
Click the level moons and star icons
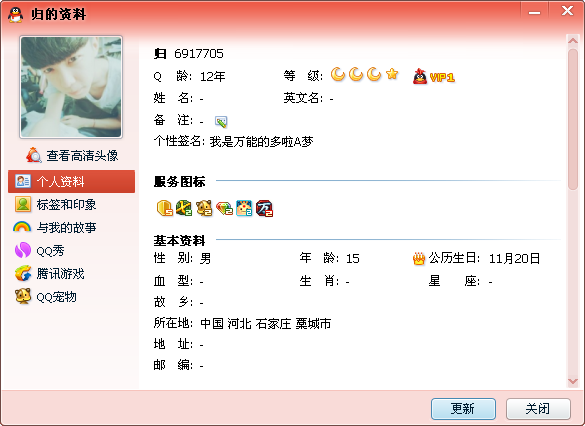click(x=365, y=75)
